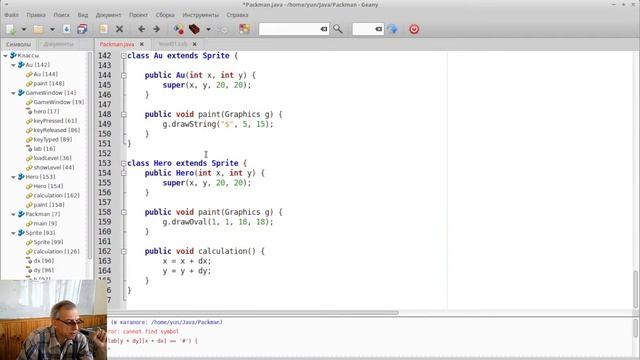Fold Hero constructor at line 154
Screen dimensions: 640x360
click(123, 173)
